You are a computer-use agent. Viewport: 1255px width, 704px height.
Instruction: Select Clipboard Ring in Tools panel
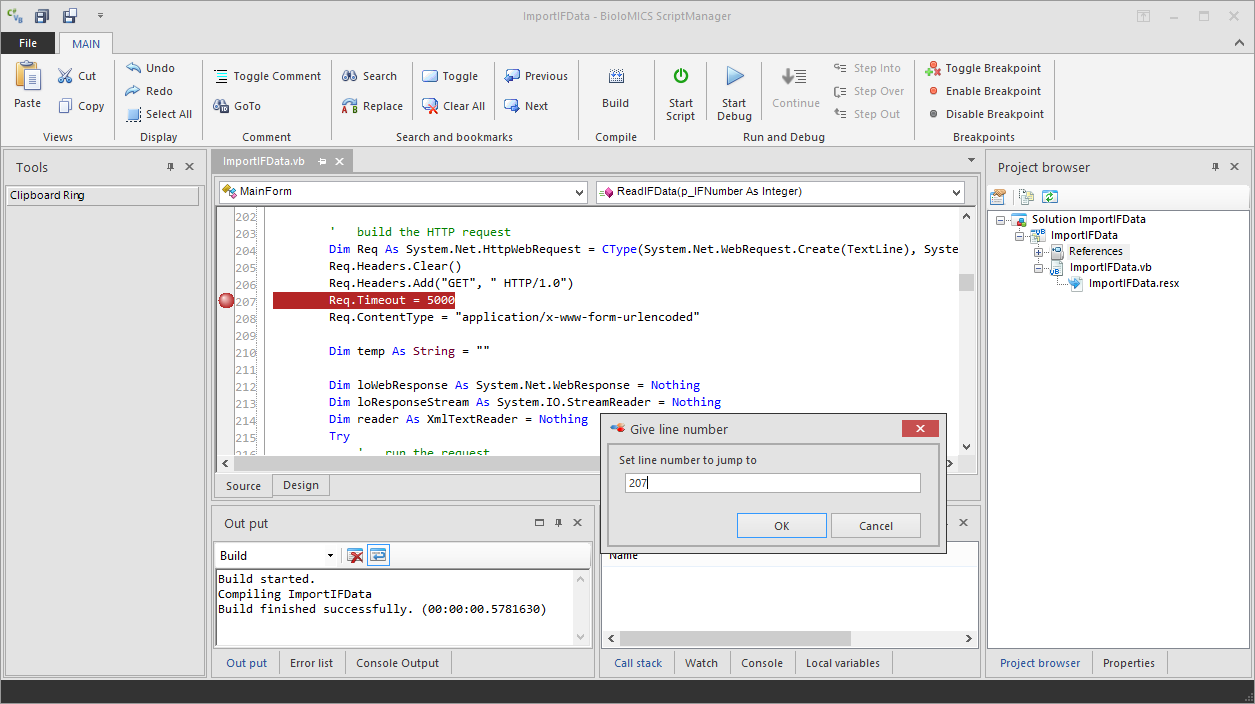[x=103, y=196]
